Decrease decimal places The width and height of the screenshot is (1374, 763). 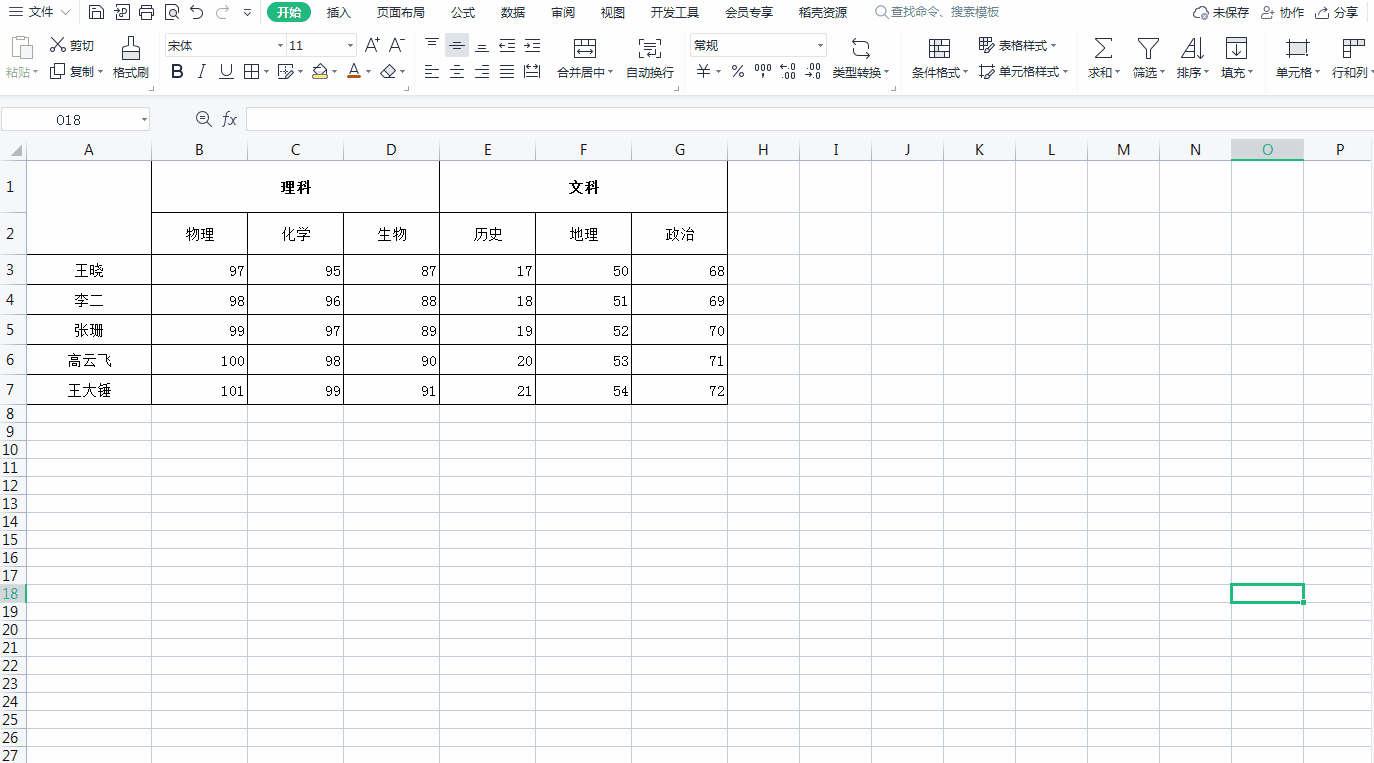813,71
